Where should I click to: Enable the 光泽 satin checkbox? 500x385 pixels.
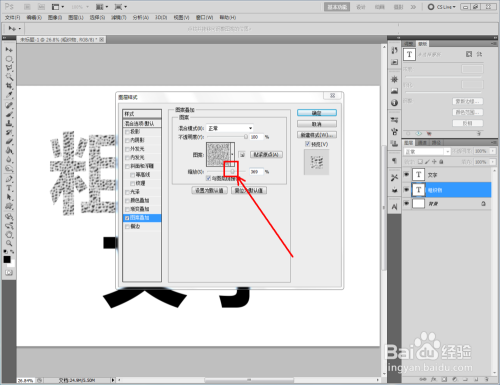pyautogui.click(x=127, y=192)
